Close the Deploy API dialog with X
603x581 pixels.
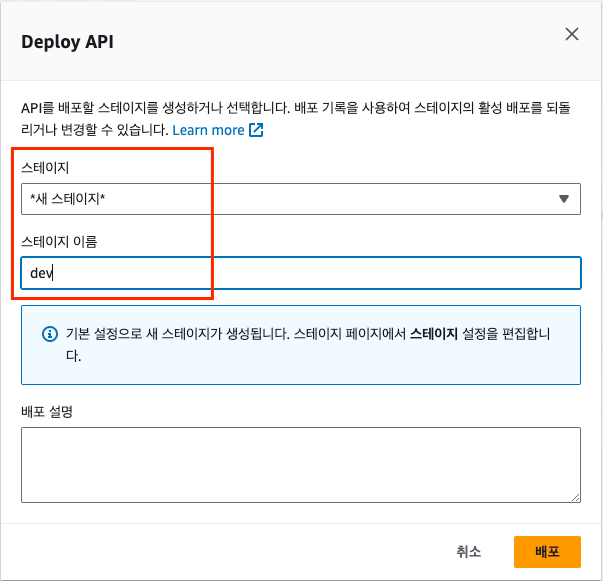(572, 34)
